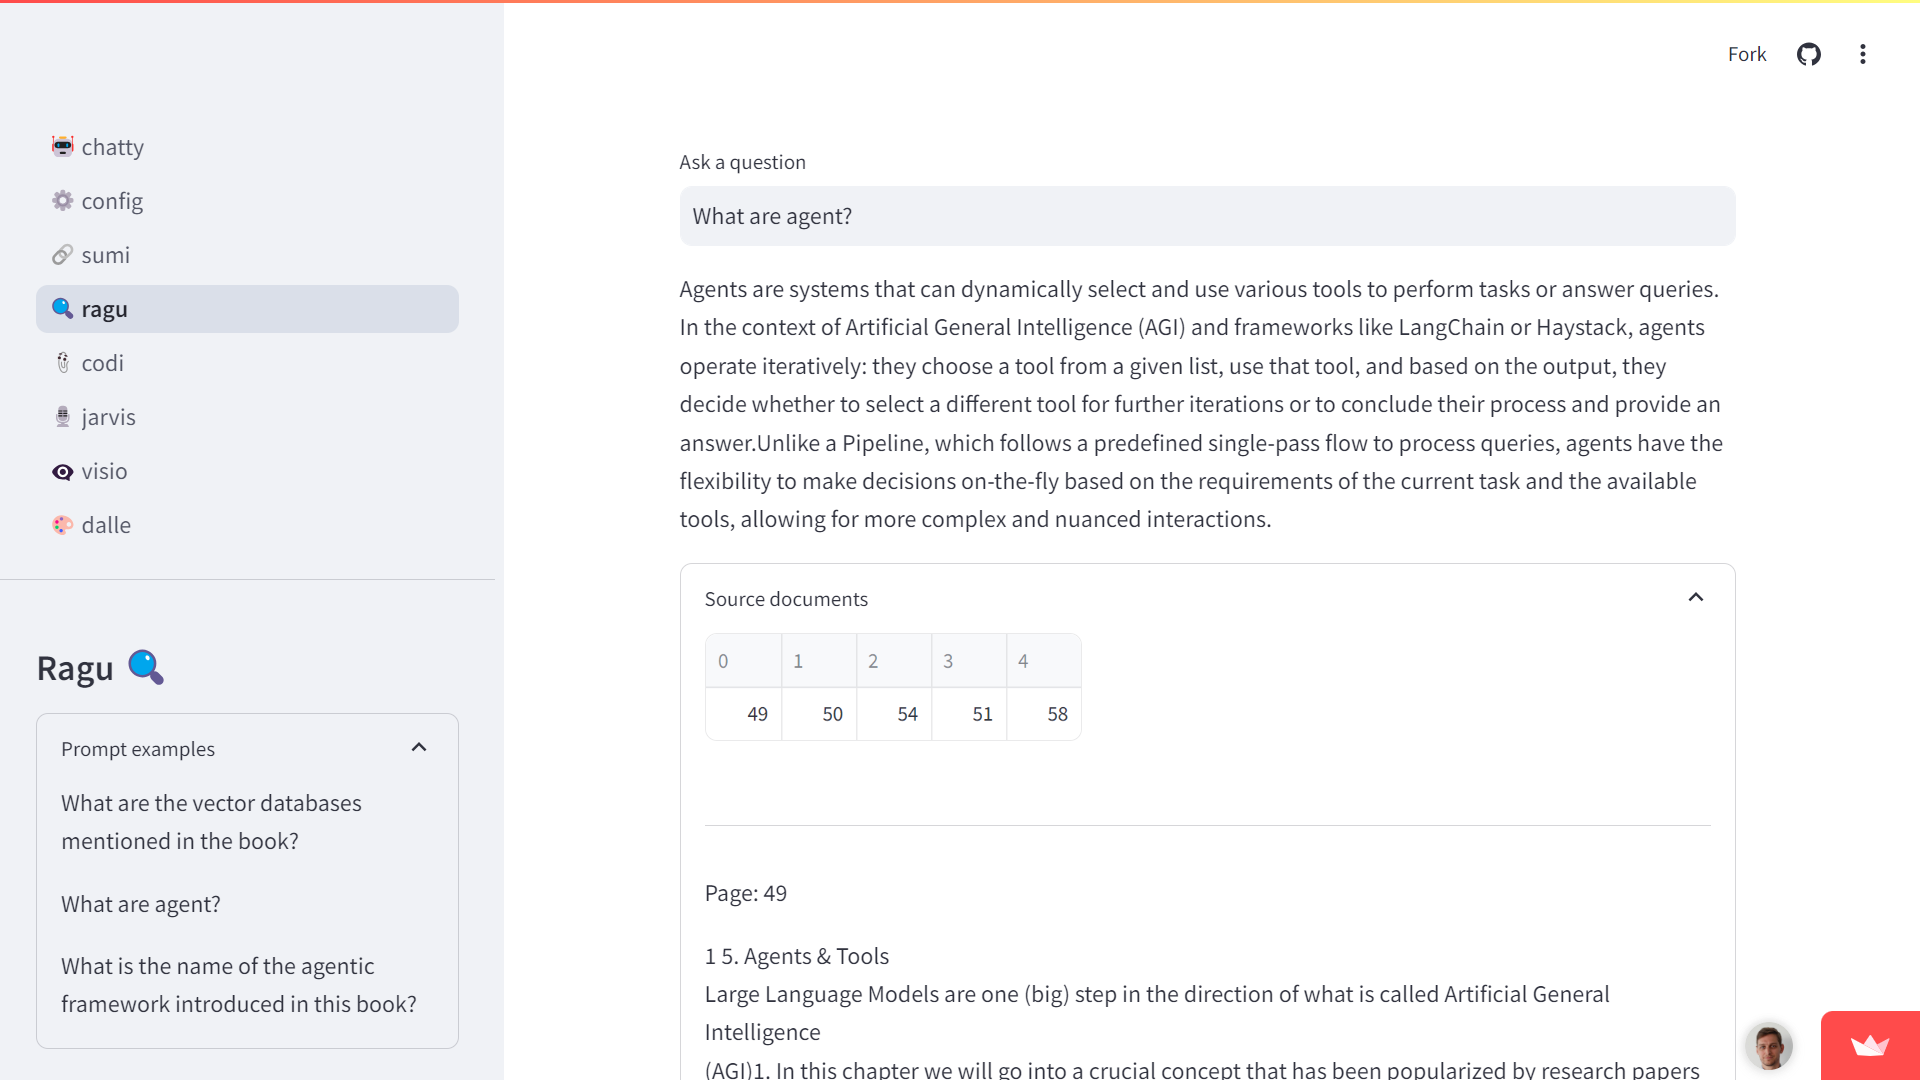Click the dalle palette icon
This screenshot has height=1080, width=1920.
point(63,525)
